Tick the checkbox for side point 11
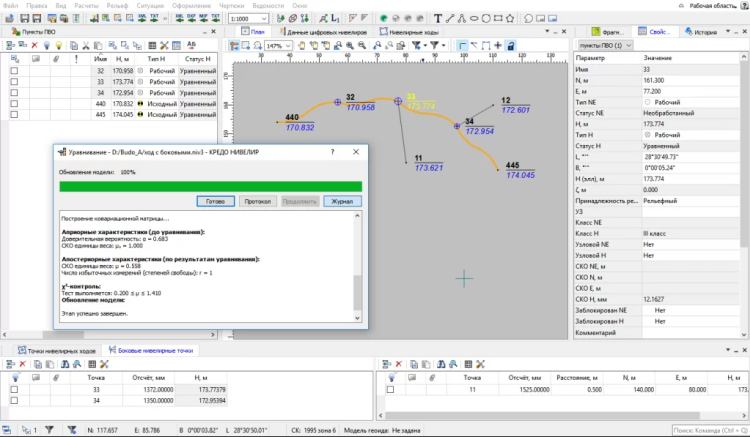The width and height of the screenshot is (750, 437). 391,387
